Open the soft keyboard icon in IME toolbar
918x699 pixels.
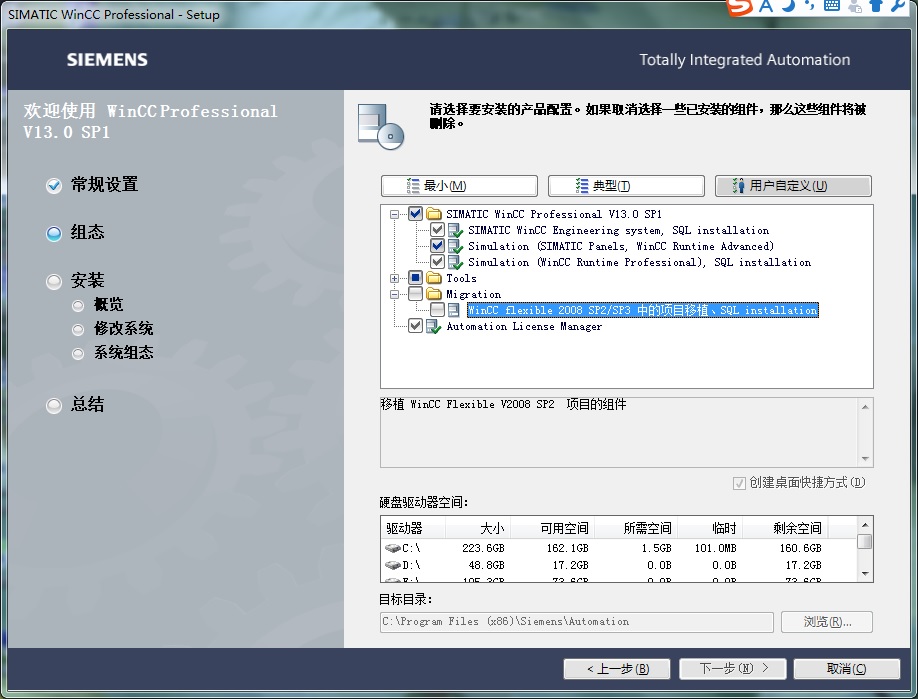pos(832,6)
